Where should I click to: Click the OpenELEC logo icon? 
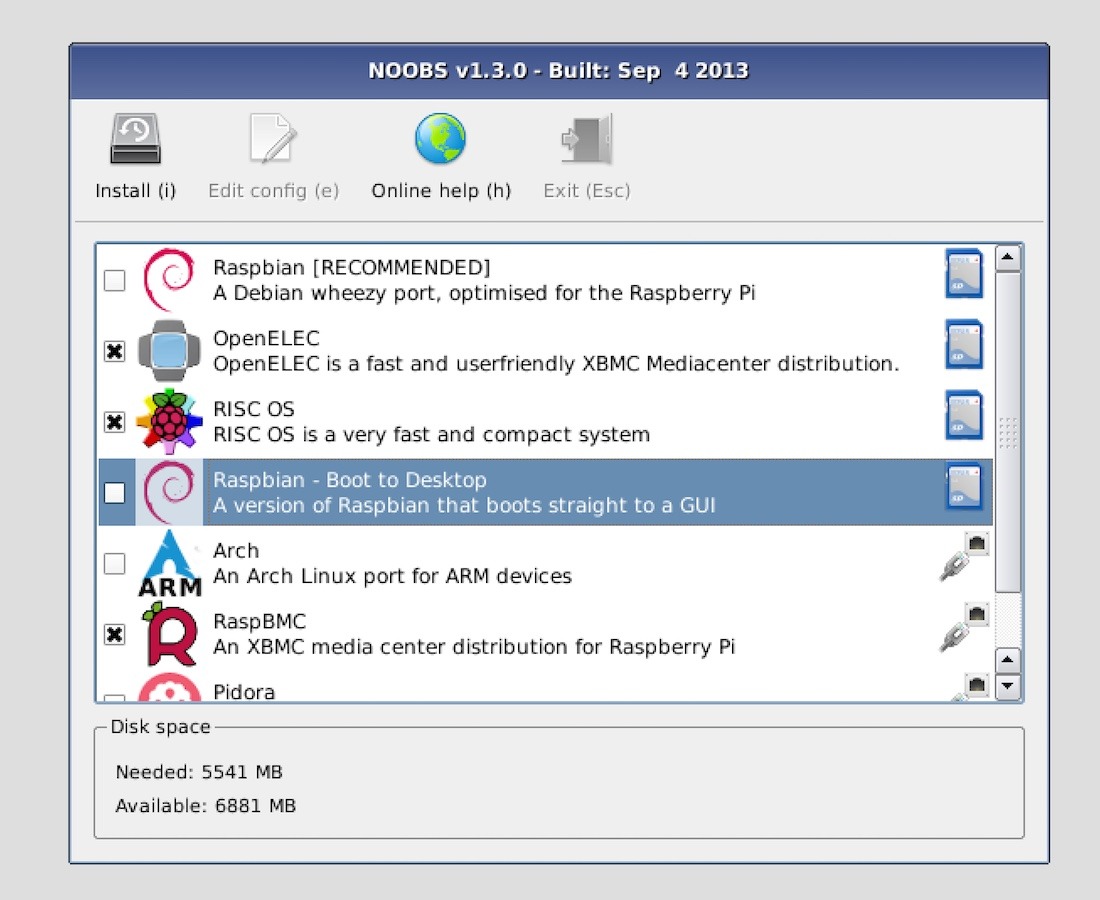[169, 350]
